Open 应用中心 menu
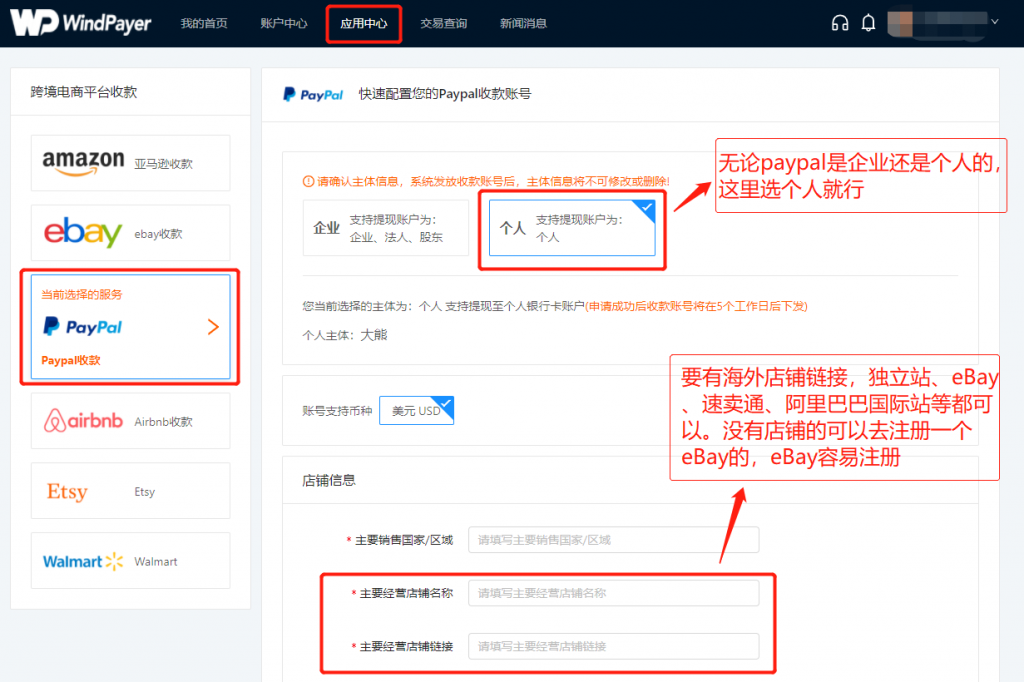This screenshot has width=1024, height=682. pos(364,24)
